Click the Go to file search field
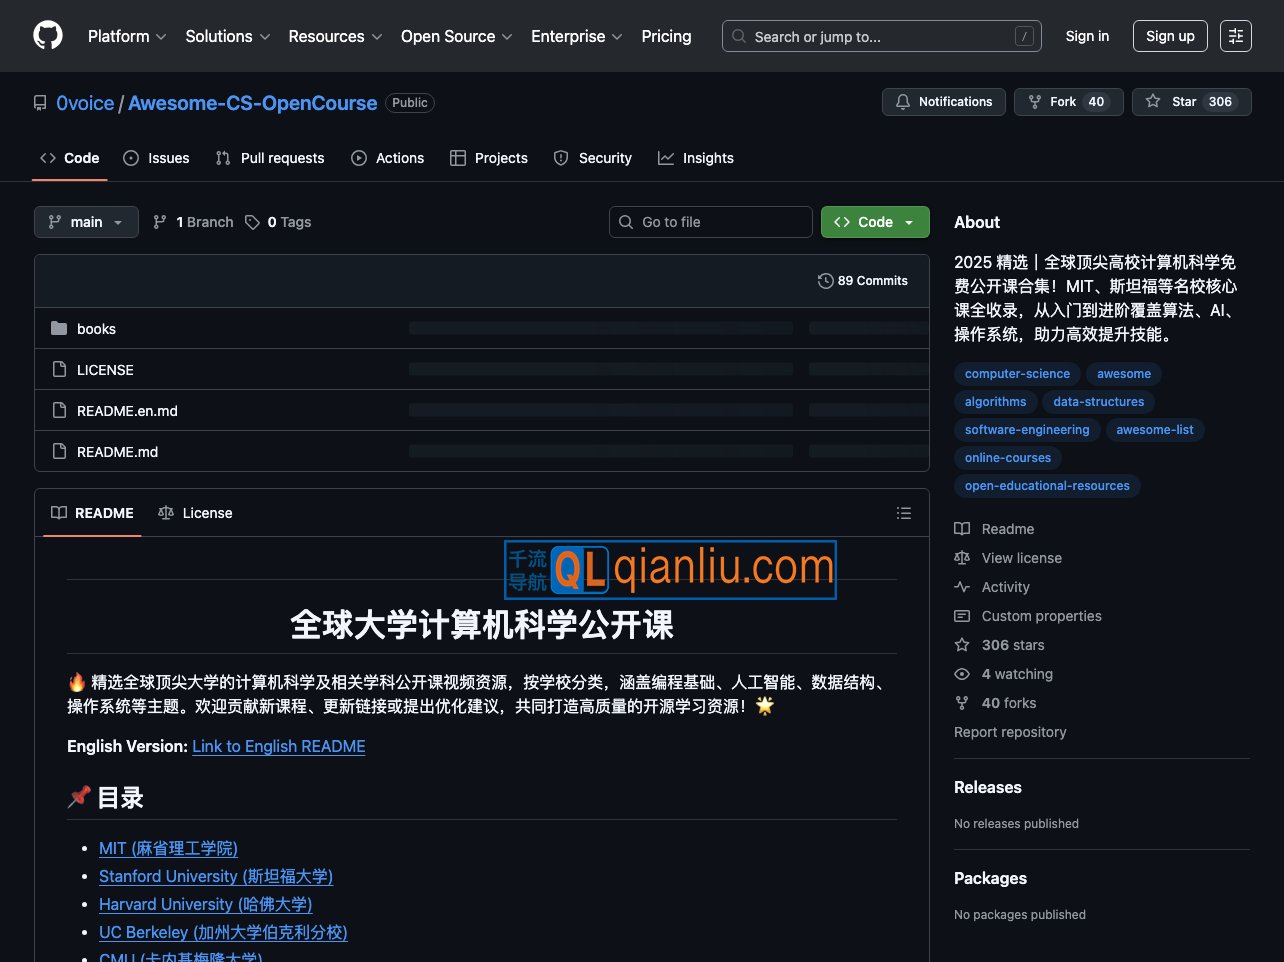Screen dimensions: 1284x962 [710, 222]
